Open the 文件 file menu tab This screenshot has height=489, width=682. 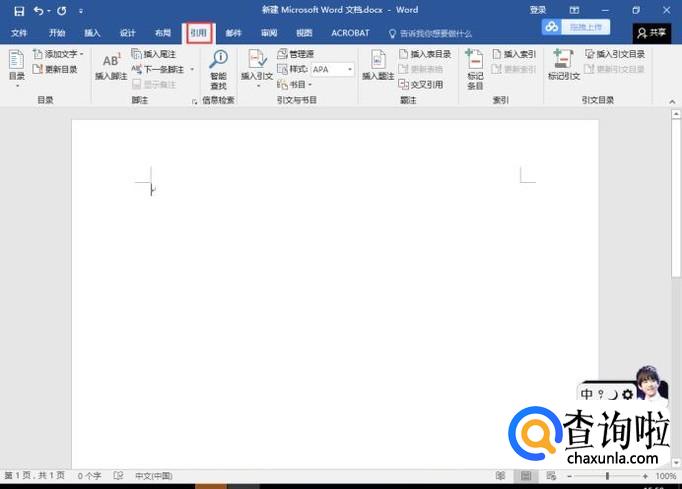tap(19, 33)
